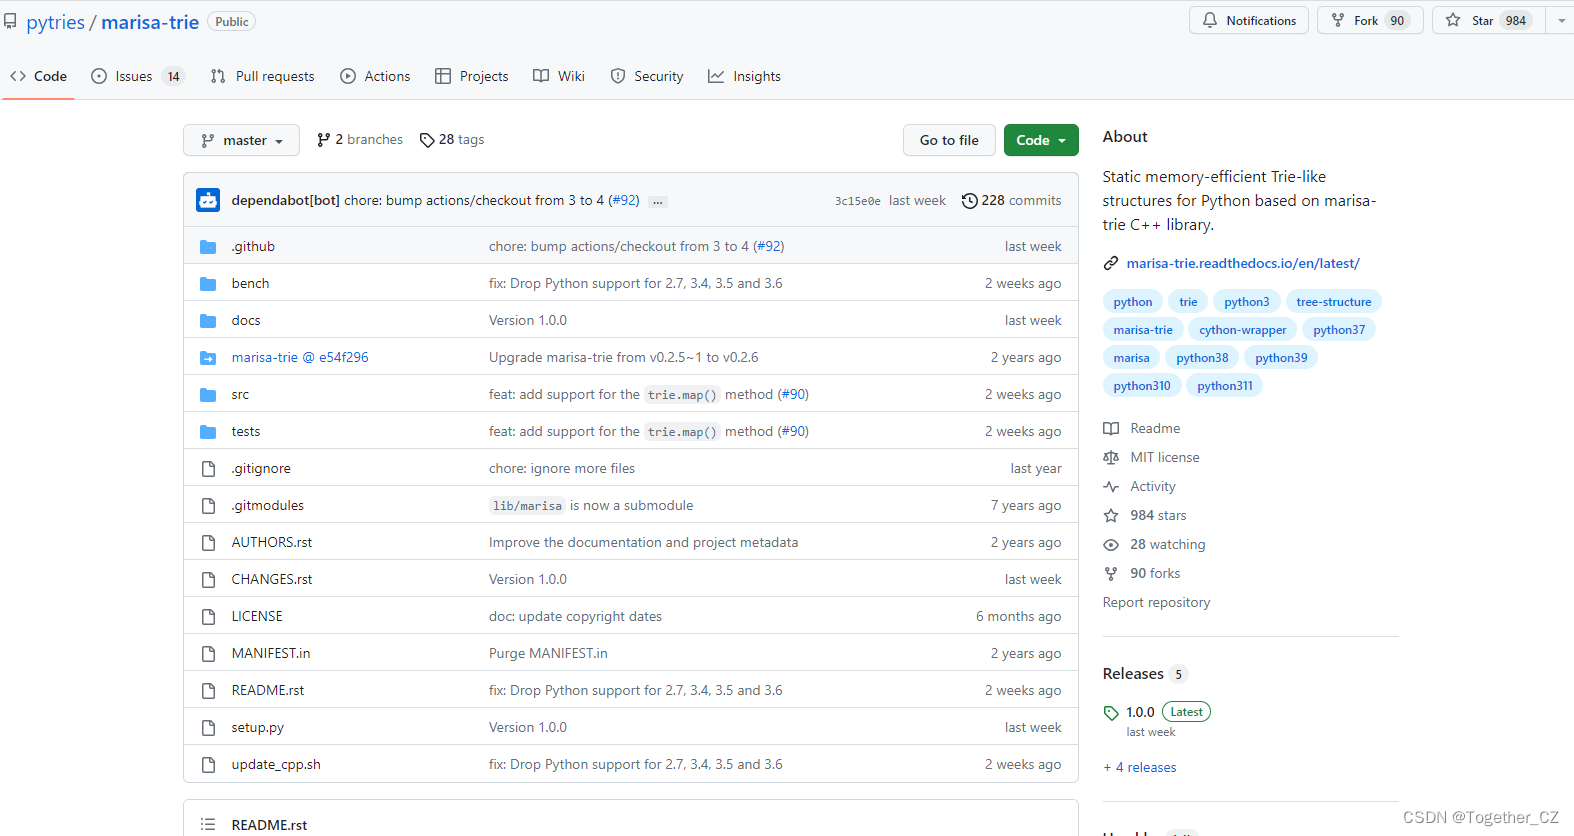Open the 228 commits link
Screen dimensions: 1574x836
point(1012,201)
